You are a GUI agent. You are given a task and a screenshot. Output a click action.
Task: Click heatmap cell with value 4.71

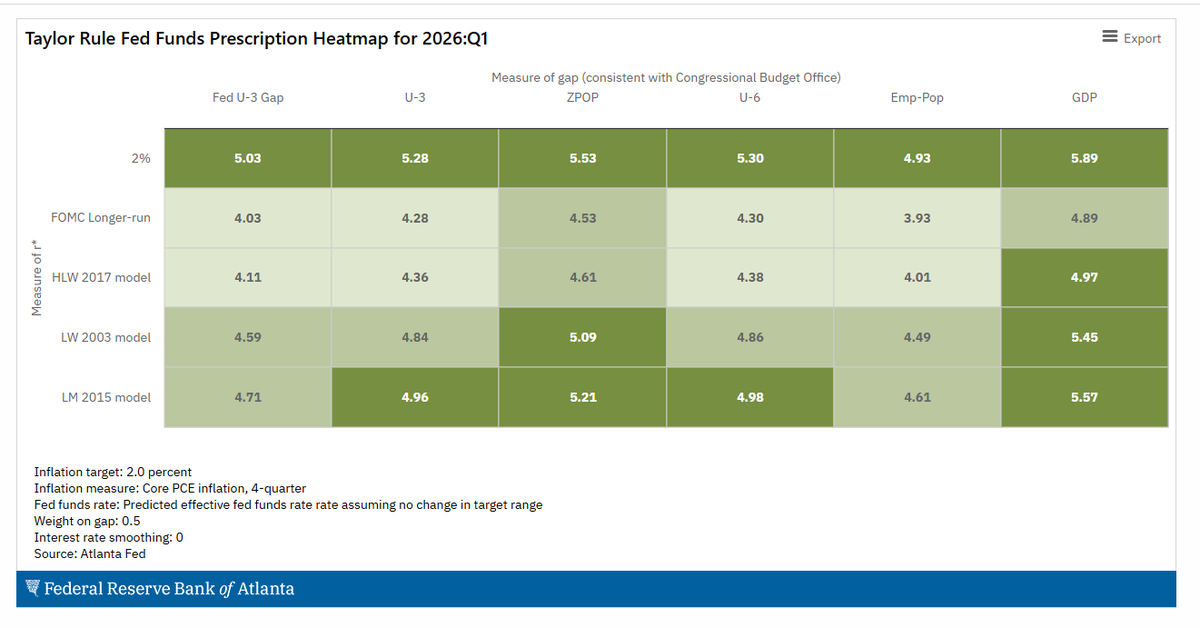tap(248, 397)
